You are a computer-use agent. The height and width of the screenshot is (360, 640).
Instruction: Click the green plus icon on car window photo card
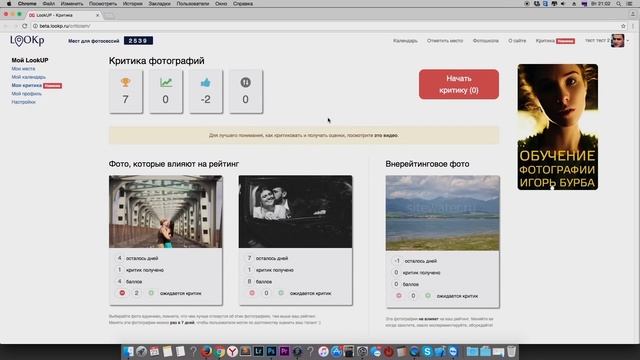tap(281, 293)
